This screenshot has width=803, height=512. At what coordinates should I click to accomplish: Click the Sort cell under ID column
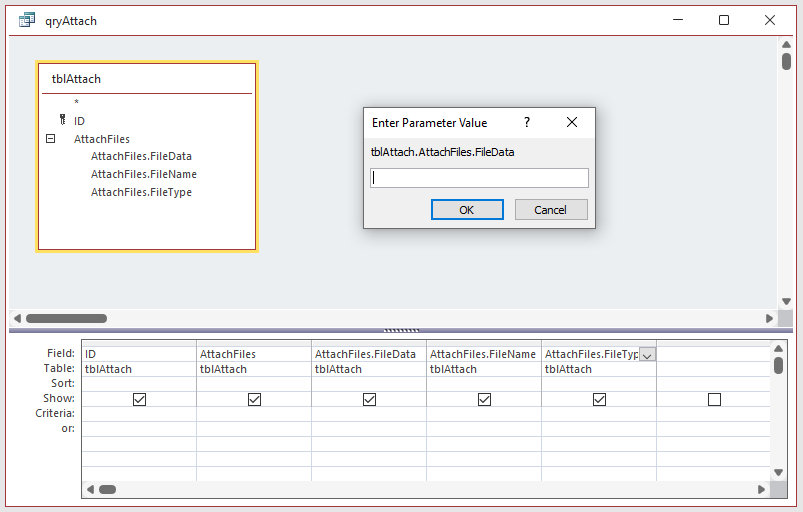(139, 384)
